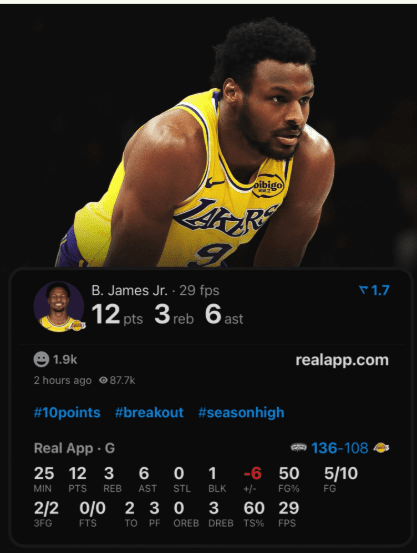Open the #10points hashtag
Screen dimensions: 417x553
[67, 412]
